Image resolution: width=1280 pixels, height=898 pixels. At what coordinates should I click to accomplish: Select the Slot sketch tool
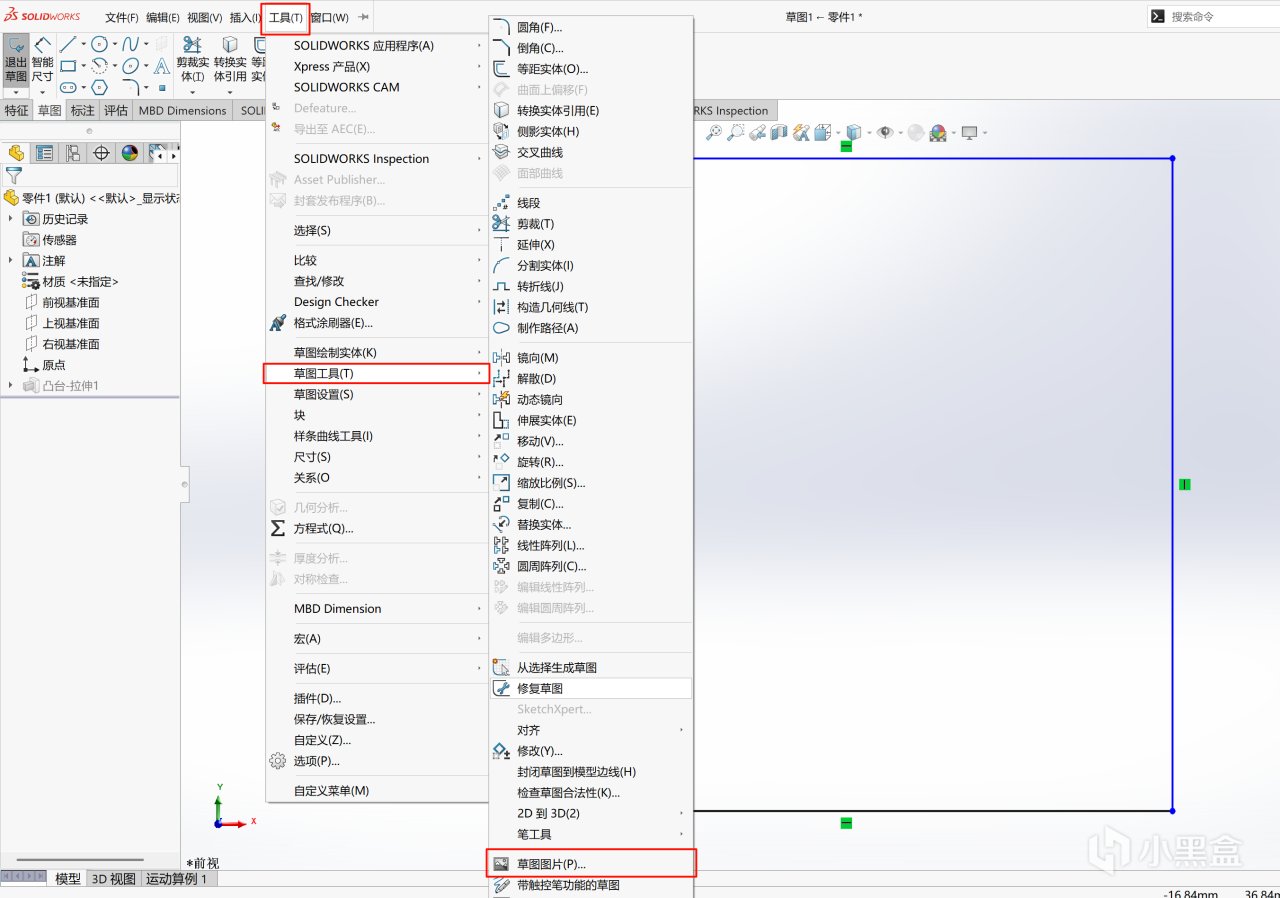(67, 88)
